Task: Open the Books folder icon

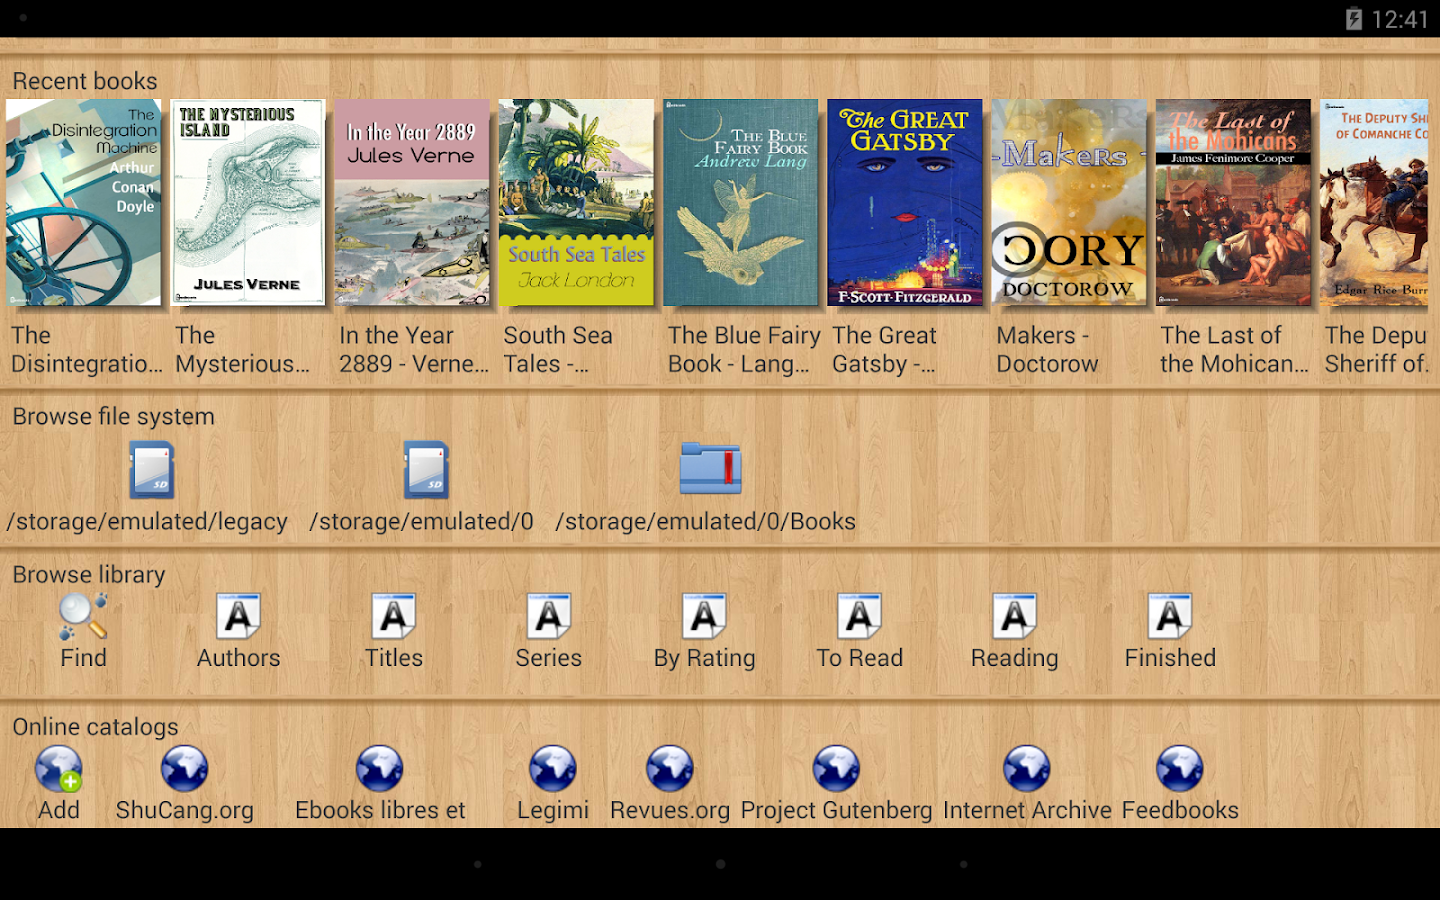Action: (710, 468)
